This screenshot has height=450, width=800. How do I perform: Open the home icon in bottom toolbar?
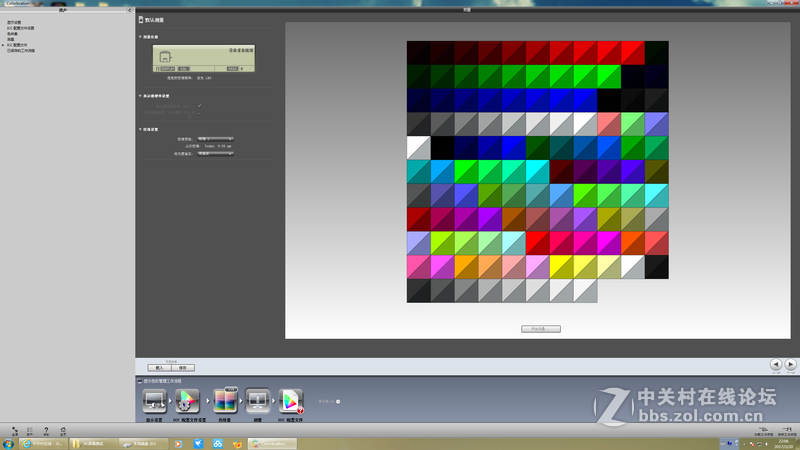click(62, 428)
